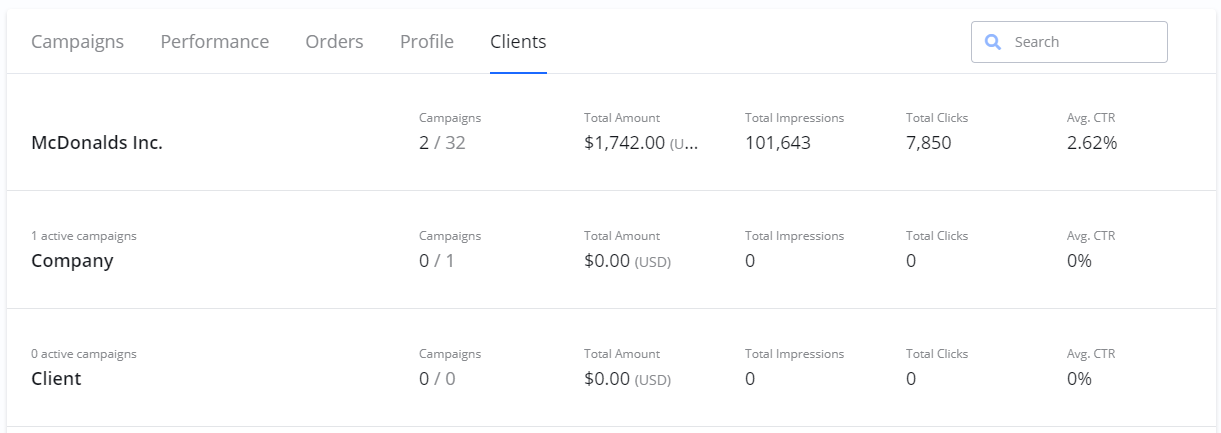This screenshot has height=433, width=1221.
Task: Click the 7,850 total clicks value
Action: coord(928,143)
